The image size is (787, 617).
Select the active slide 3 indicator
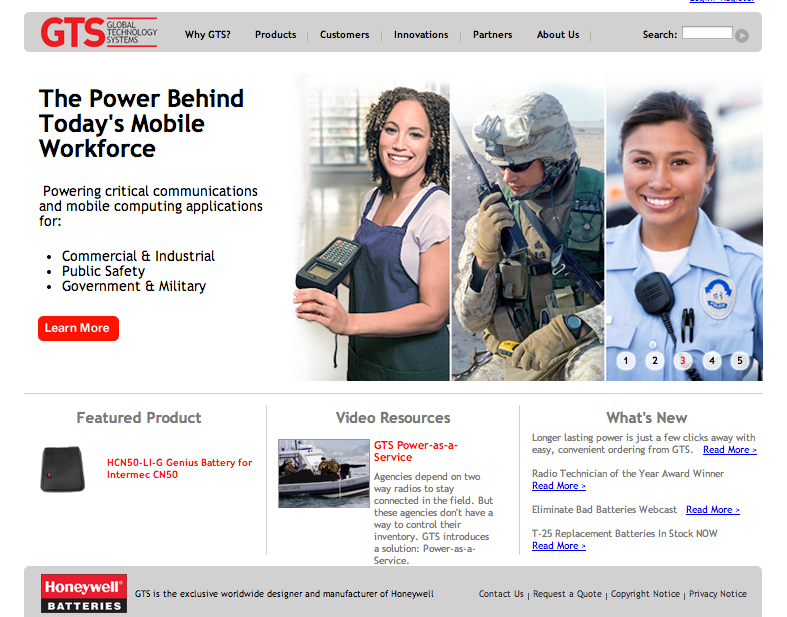(683, 360)
